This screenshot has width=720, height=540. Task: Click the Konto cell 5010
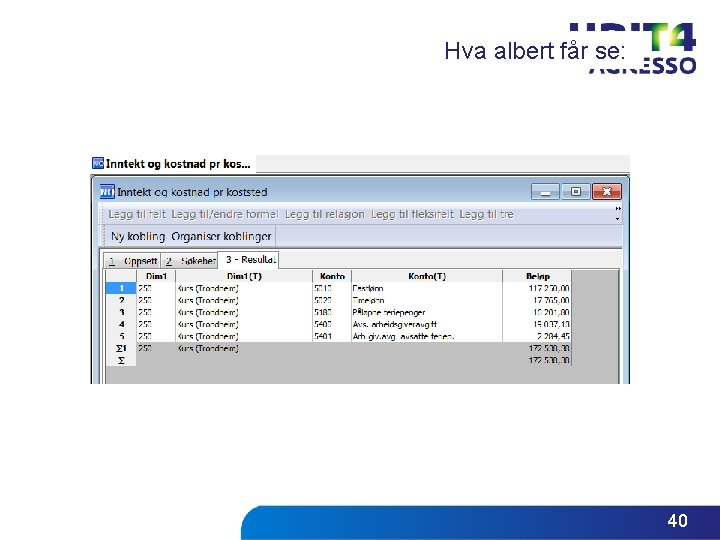click(x=332, y=288)
